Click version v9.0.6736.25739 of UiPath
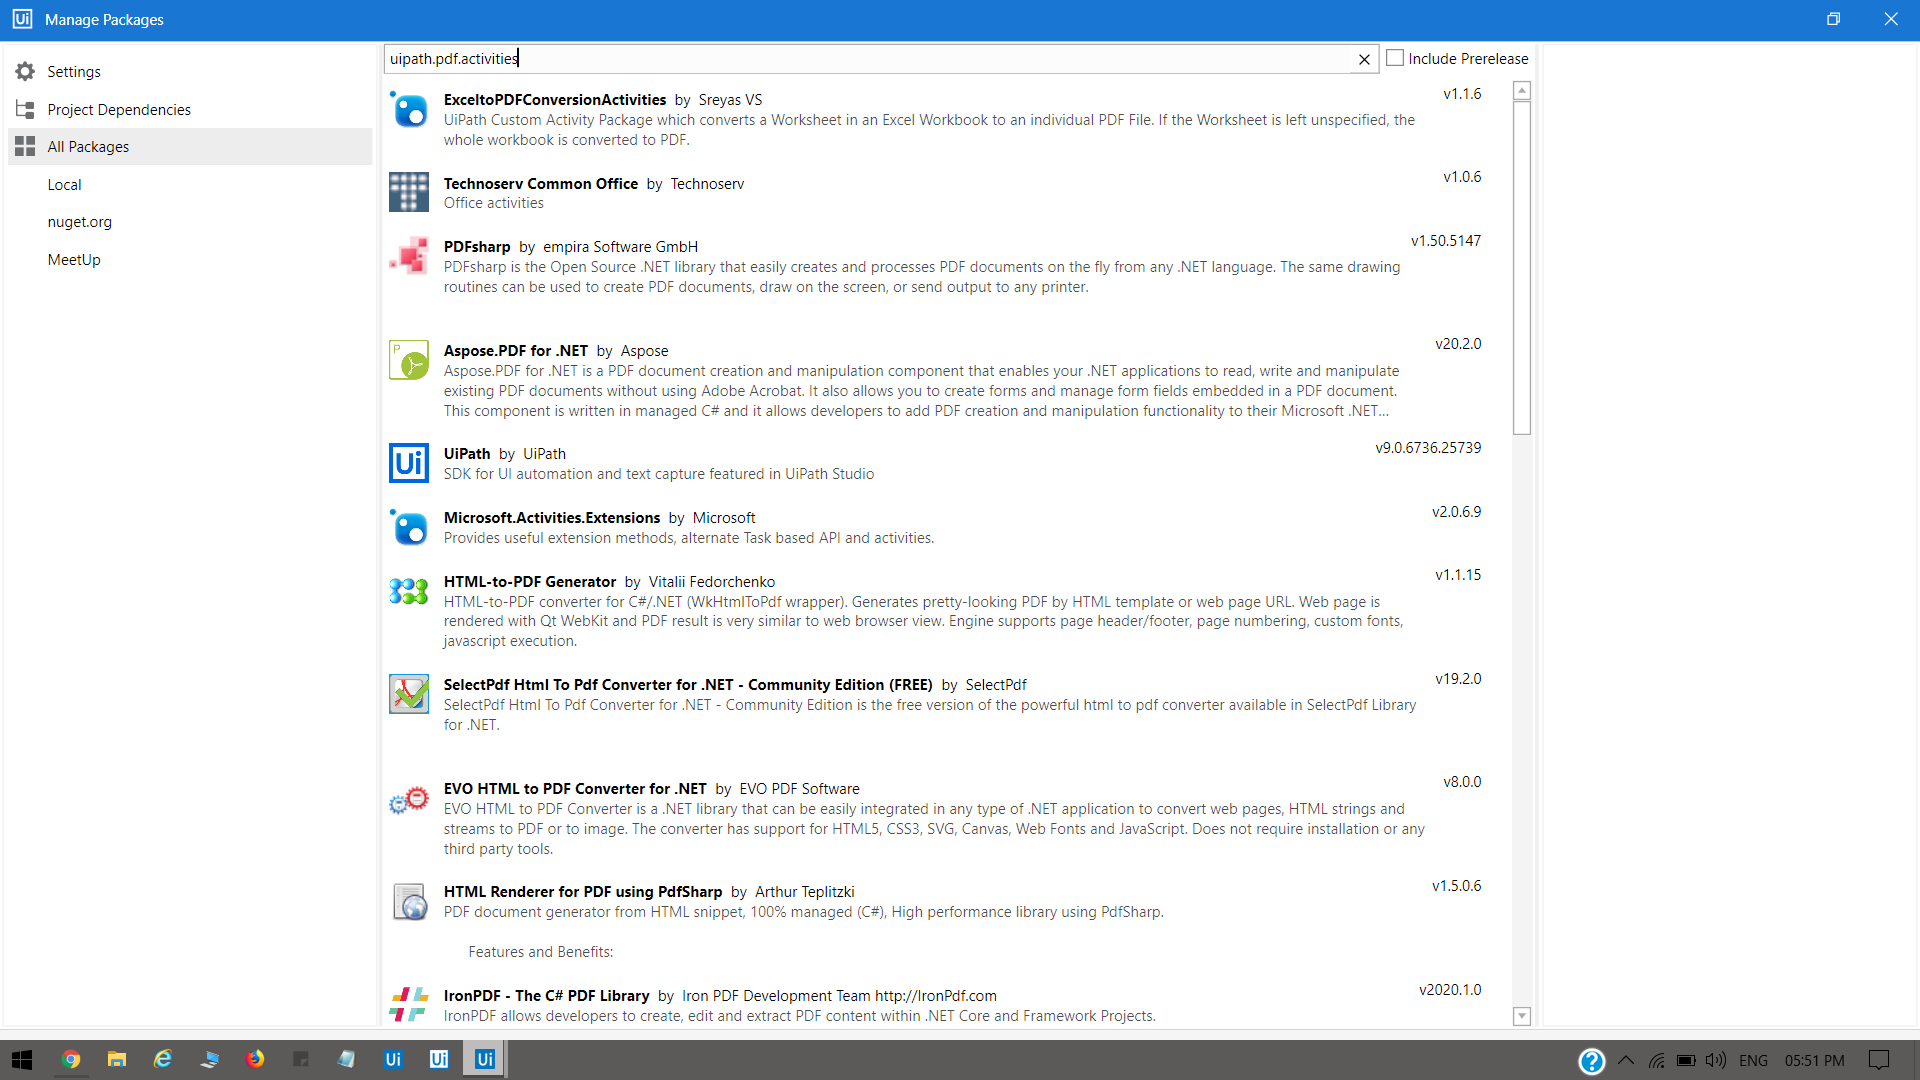This screenshot has width=1920, height=1080. pos(1428,448)
